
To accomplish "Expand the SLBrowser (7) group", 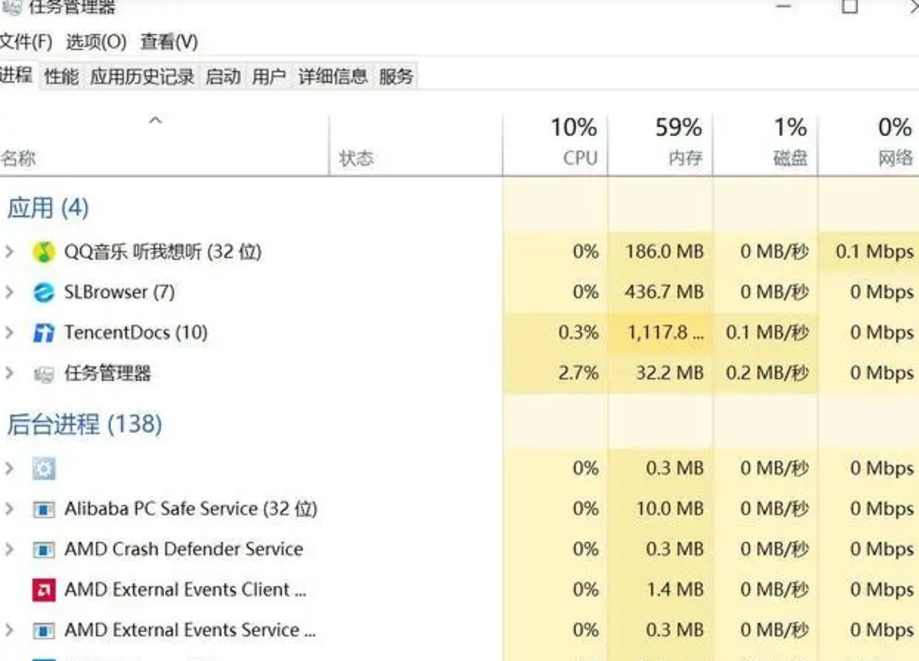I will click(x=9, y=292).
